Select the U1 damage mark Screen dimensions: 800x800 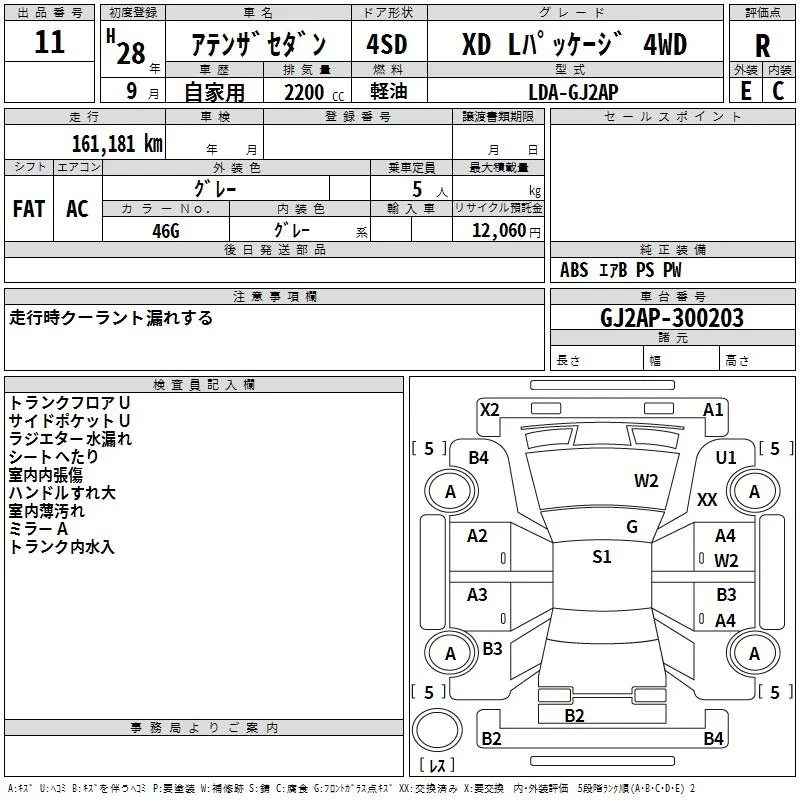pyautogui.click(x=726, y=458)
